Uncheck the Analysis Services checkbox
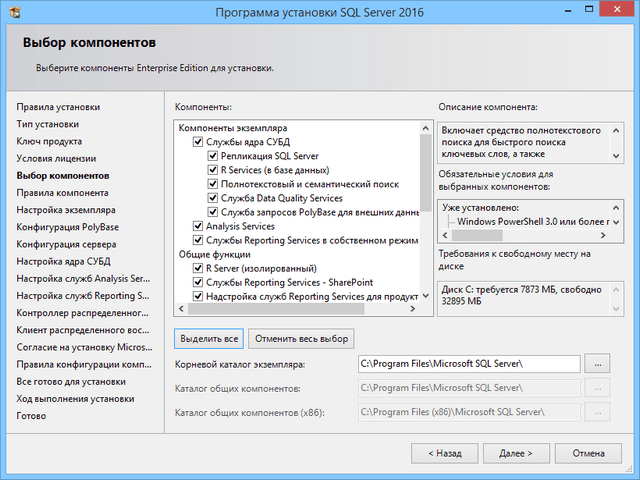Viewport: 640px width, 480px height. 198,227
